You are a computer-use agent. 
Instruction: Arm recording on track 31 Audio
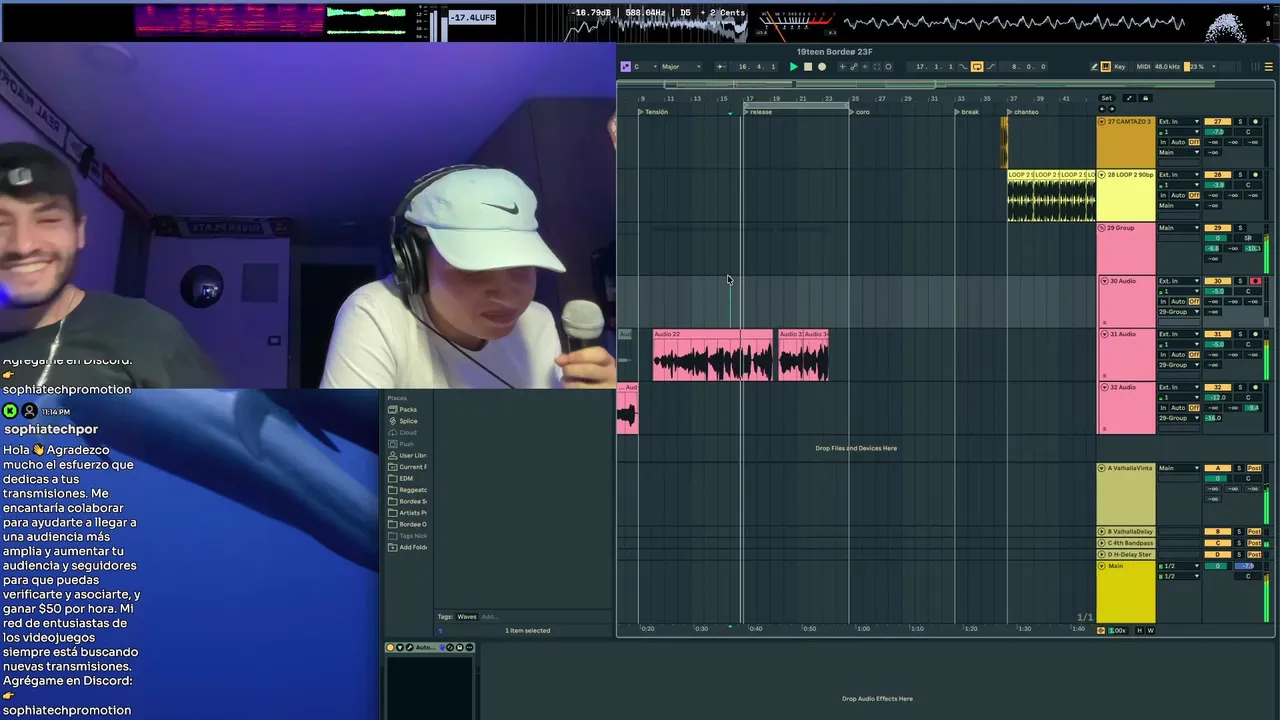pyautogui.click(x=1255, y=334)
